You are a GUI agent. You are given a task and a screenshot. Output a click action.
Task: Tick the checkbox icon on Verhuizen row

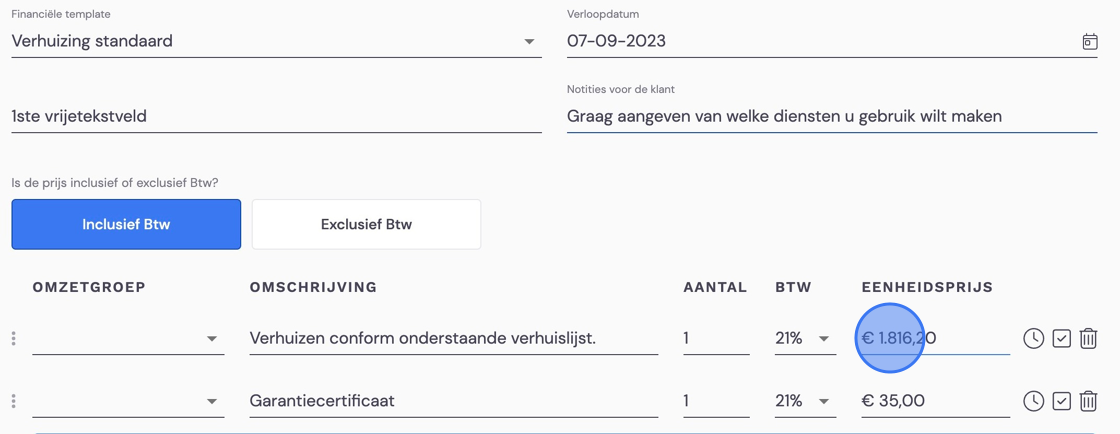coord(1062,338)
